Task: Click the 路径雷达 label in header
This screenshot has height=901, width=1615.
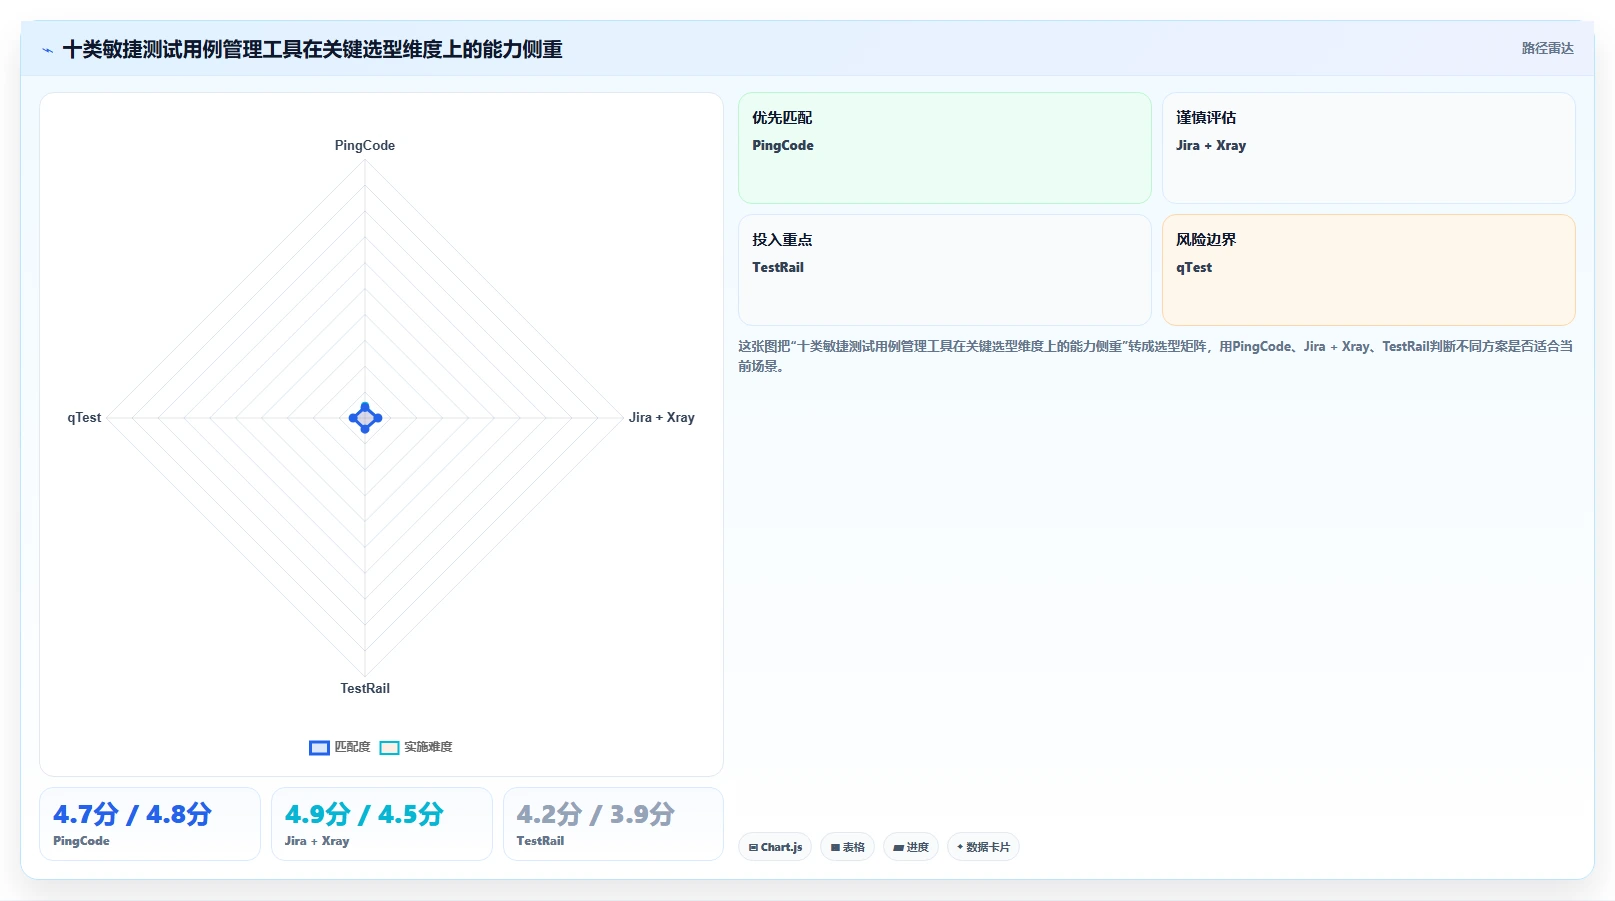Action: click(x=1547, y=48)
